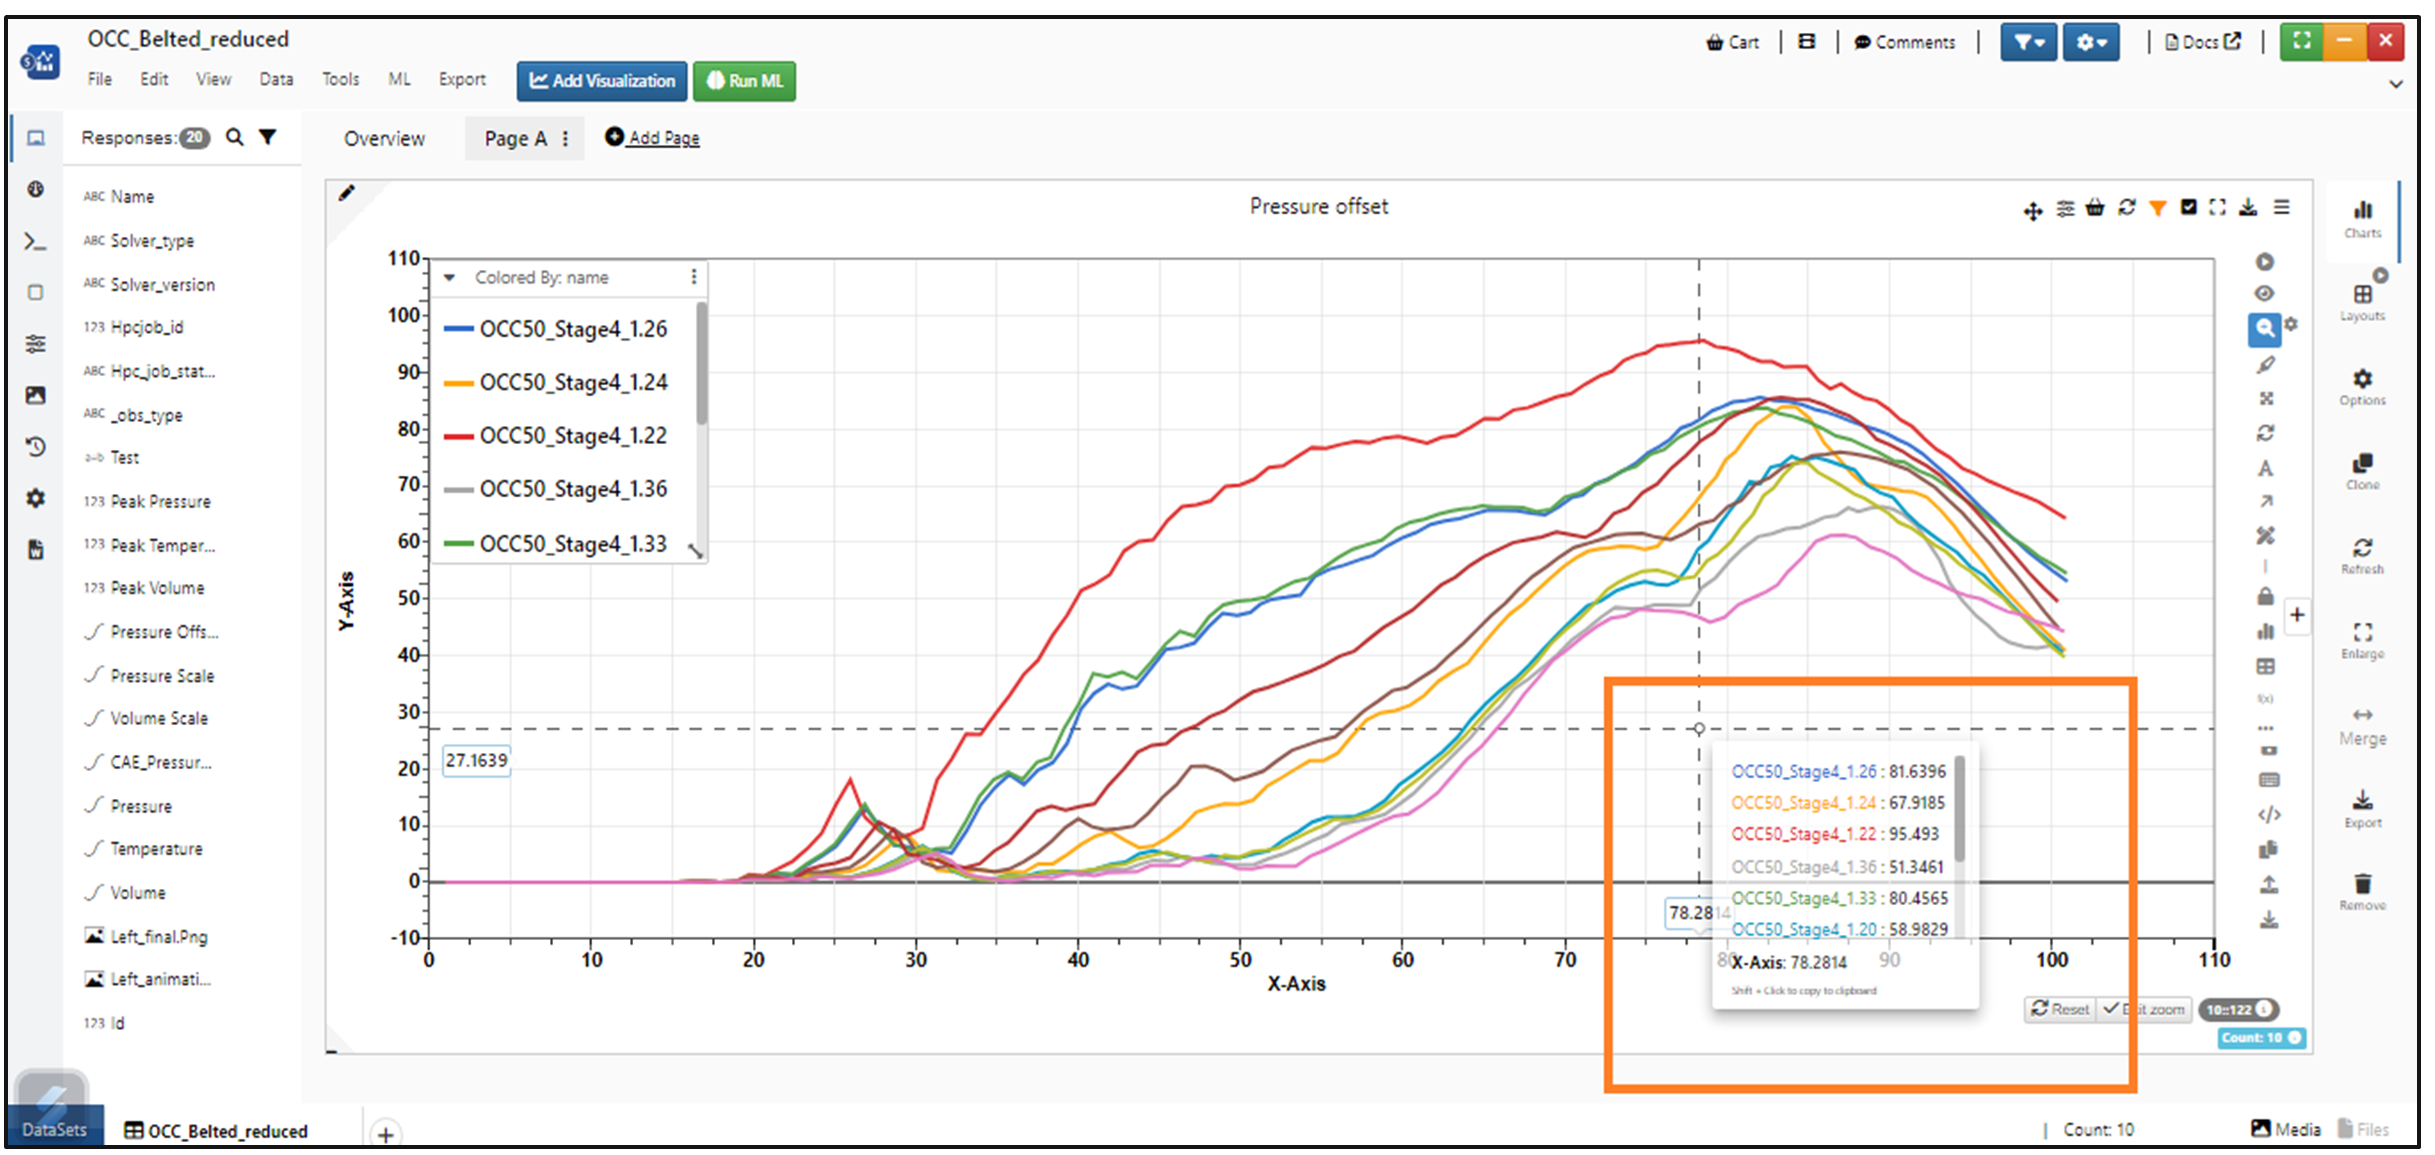Toggle the responses filter funnel

pyautogui.click(x=267, y=137)
